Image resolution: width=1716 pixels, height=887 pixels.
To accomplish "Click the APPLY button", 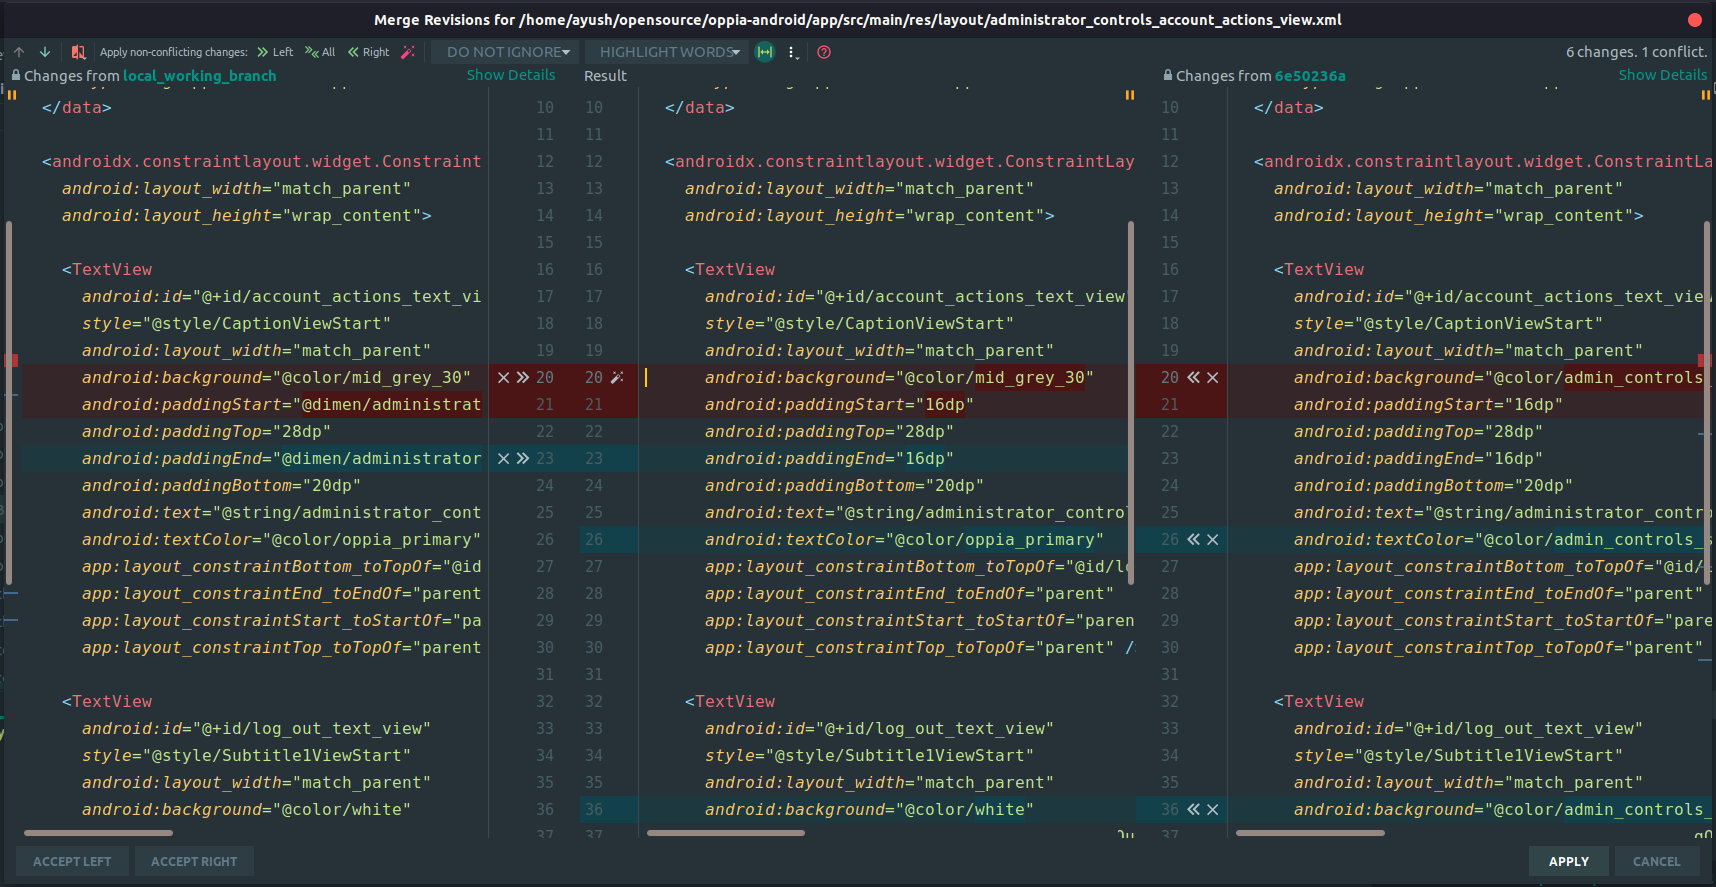I will click(1569, 861).
